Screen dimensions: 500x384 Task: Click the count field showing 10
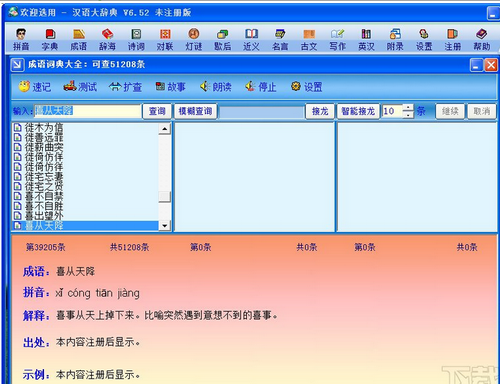392,111
